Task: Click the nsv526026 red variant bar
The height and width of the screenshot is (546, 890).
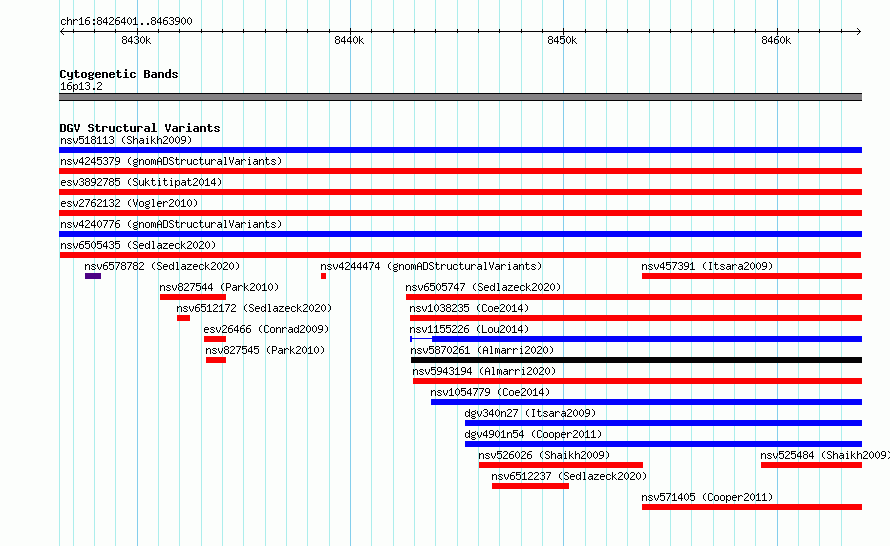Action: click(561, 465)
